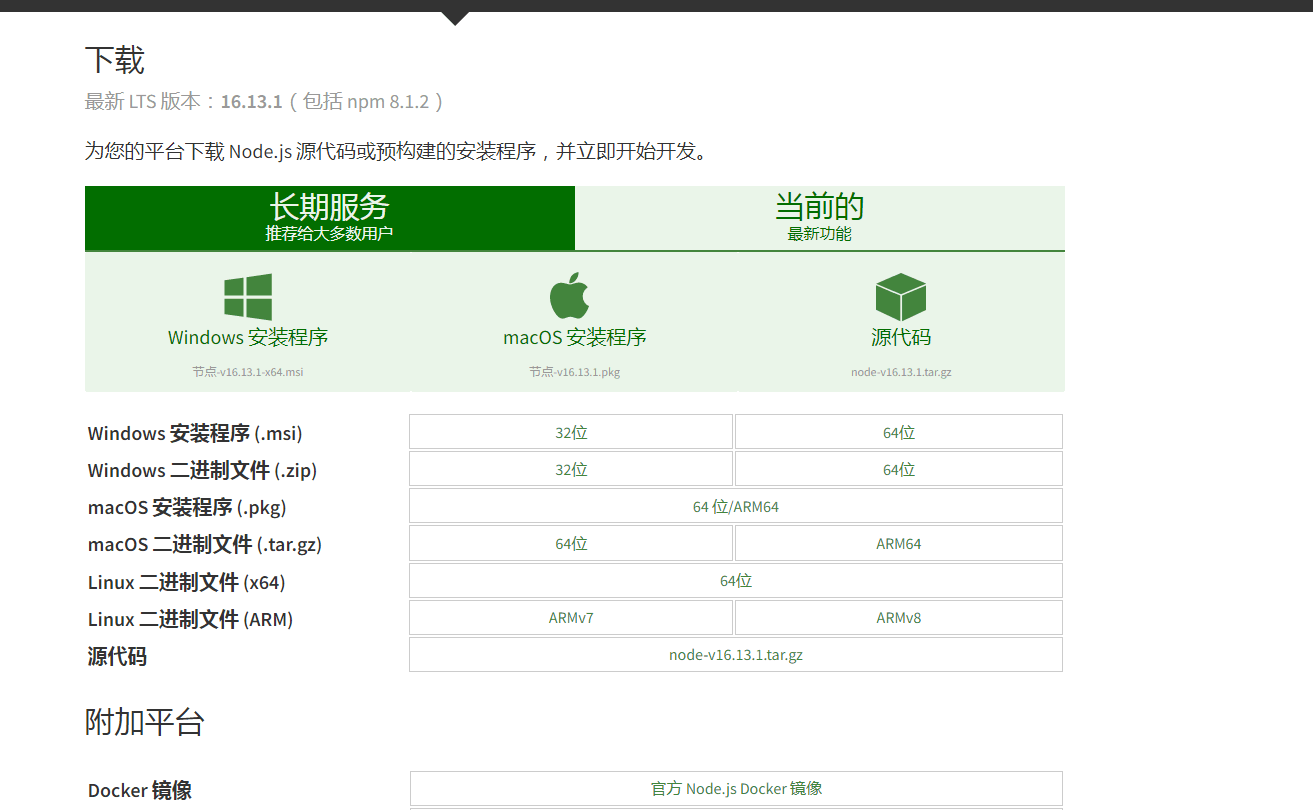Click the 源代码 row label in the table
The height and width of the screenshot is (810, 1313).
coord(117,656)
